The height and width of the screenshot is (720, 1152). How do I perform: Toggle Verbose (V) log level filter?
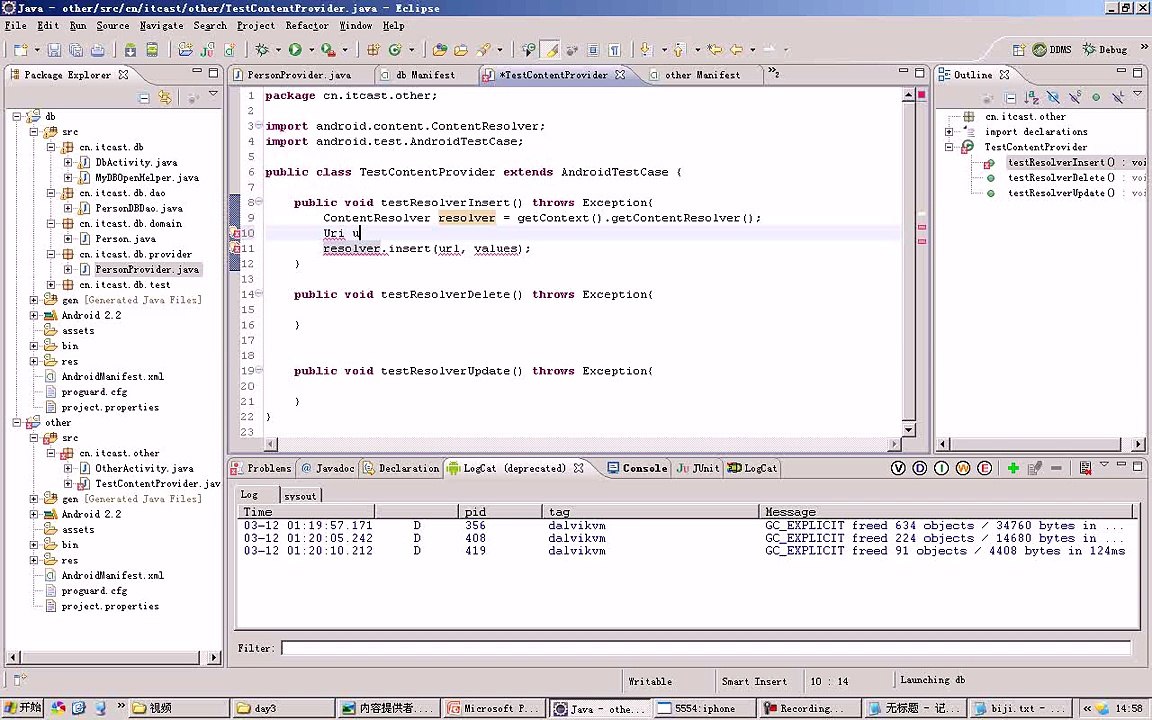pyautogui.click(x=898, y=468)
